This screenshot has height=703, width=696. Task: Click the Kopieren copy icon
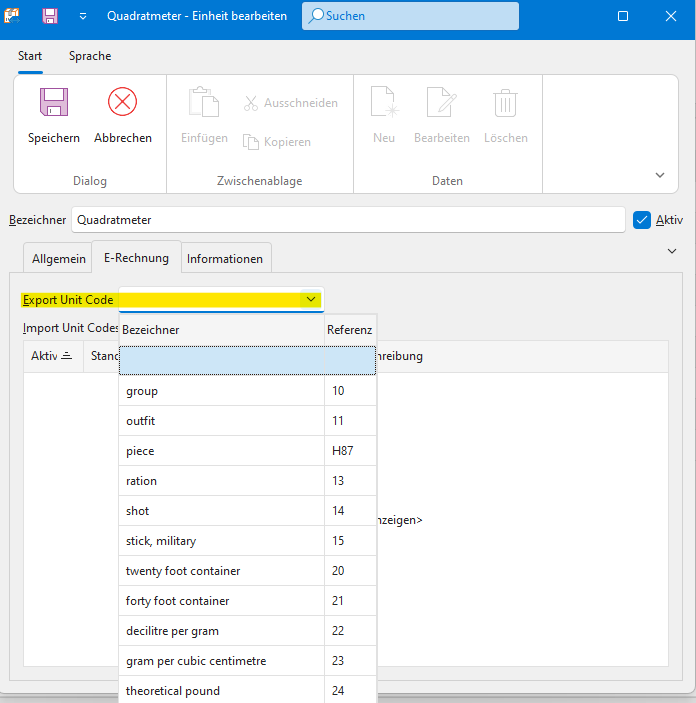tap(251, 142)
